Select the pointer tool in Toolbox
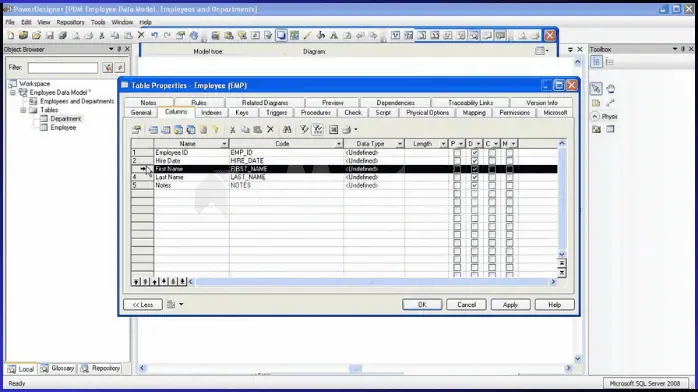Image resolution: width=698 pixels, height=392 pixels. pyautogui.click(x=596, y=89)
